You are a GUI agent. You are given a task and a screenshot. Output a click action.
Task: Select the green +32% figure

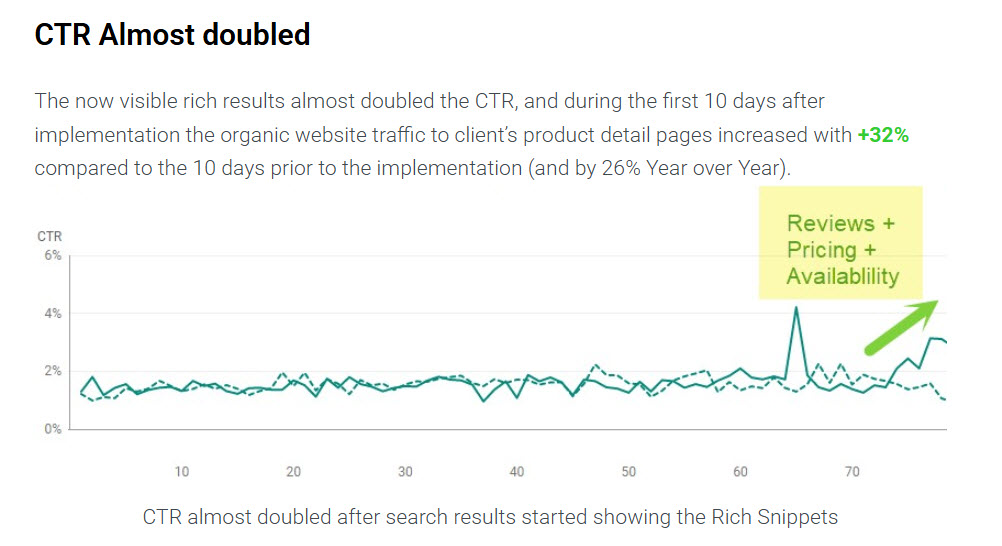pos(883,135)
